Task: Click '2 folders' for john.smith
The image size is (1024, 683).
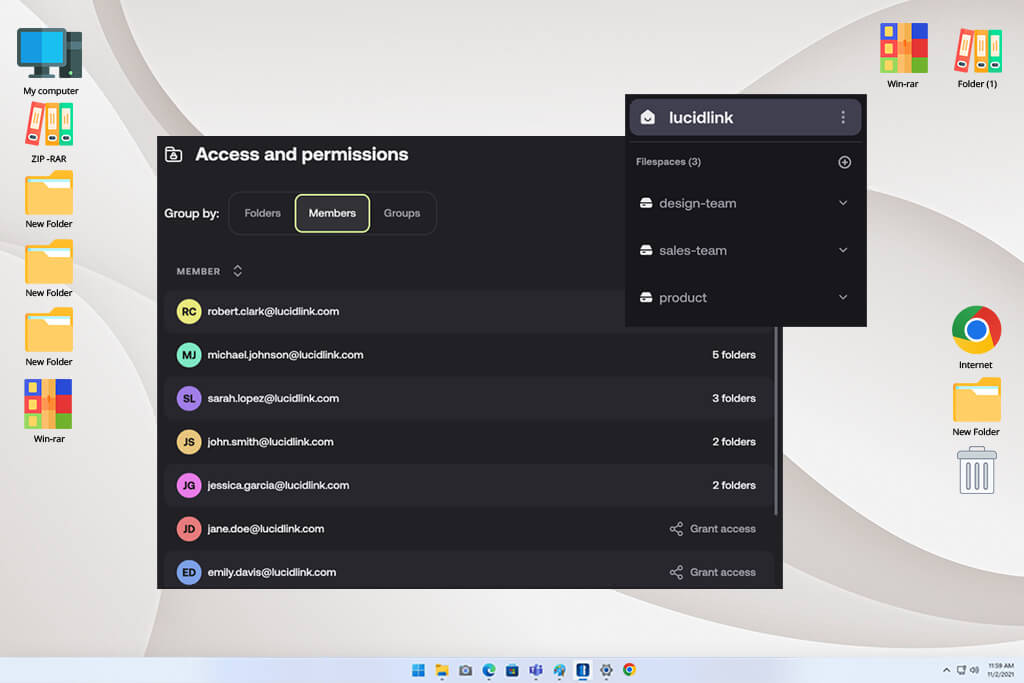Action: coord(734,441)
